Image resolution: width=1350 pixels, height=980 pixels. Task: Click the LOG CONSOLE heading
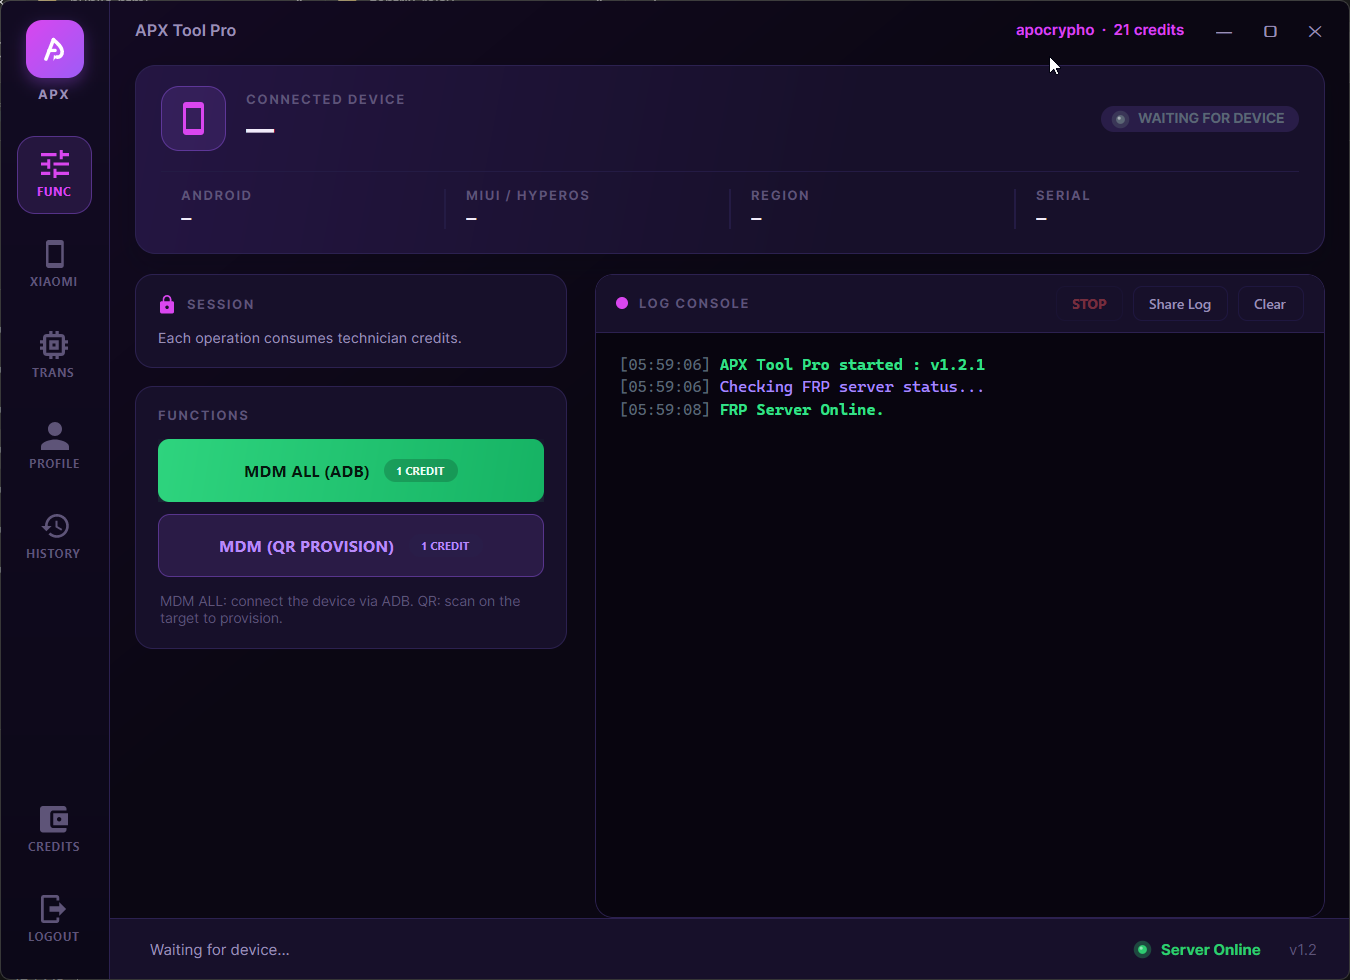(x=694, y=303)
